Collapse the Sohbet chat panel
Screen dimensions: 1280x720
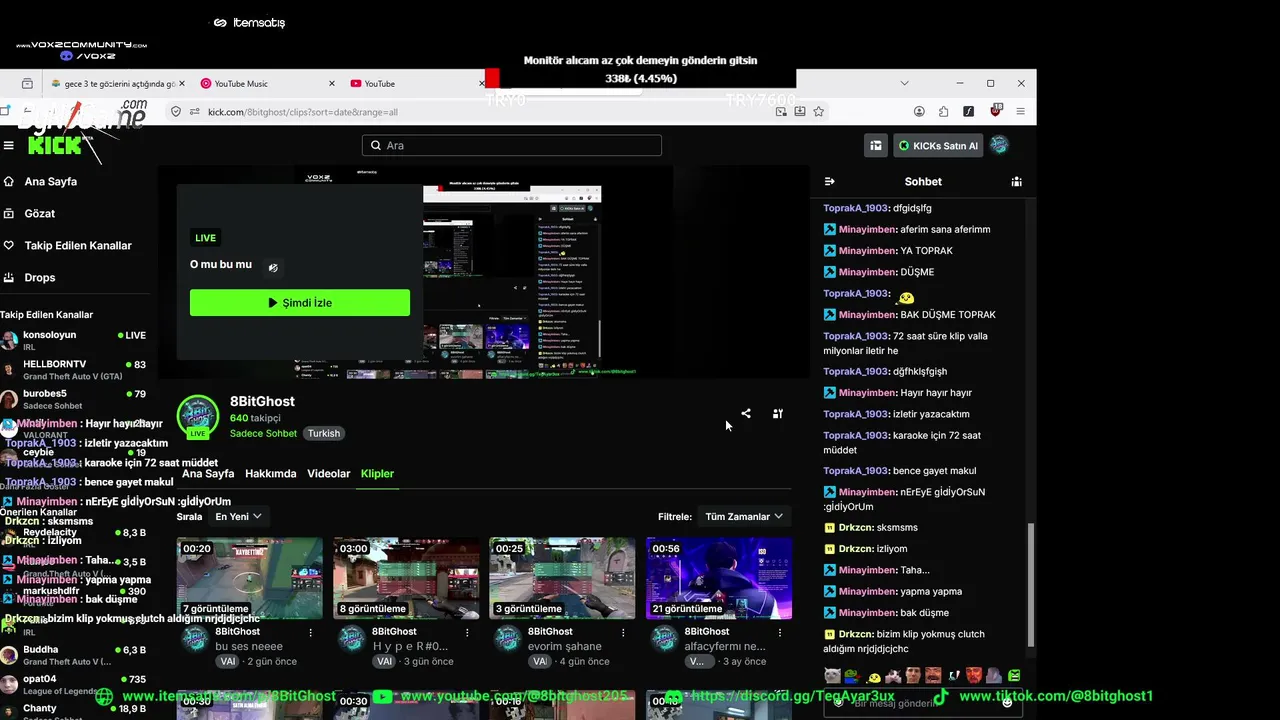(829, 181)
